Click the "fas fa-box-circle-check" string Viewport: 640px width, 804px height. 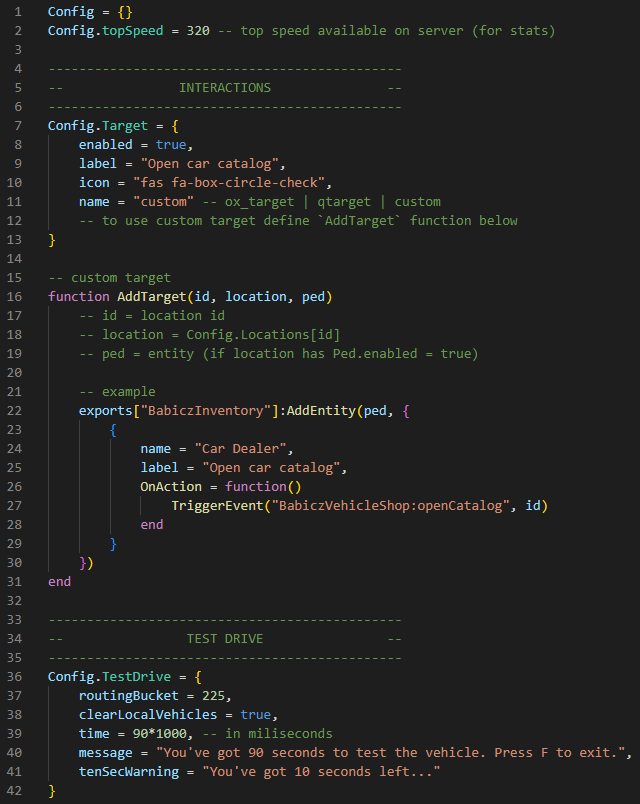229,183
